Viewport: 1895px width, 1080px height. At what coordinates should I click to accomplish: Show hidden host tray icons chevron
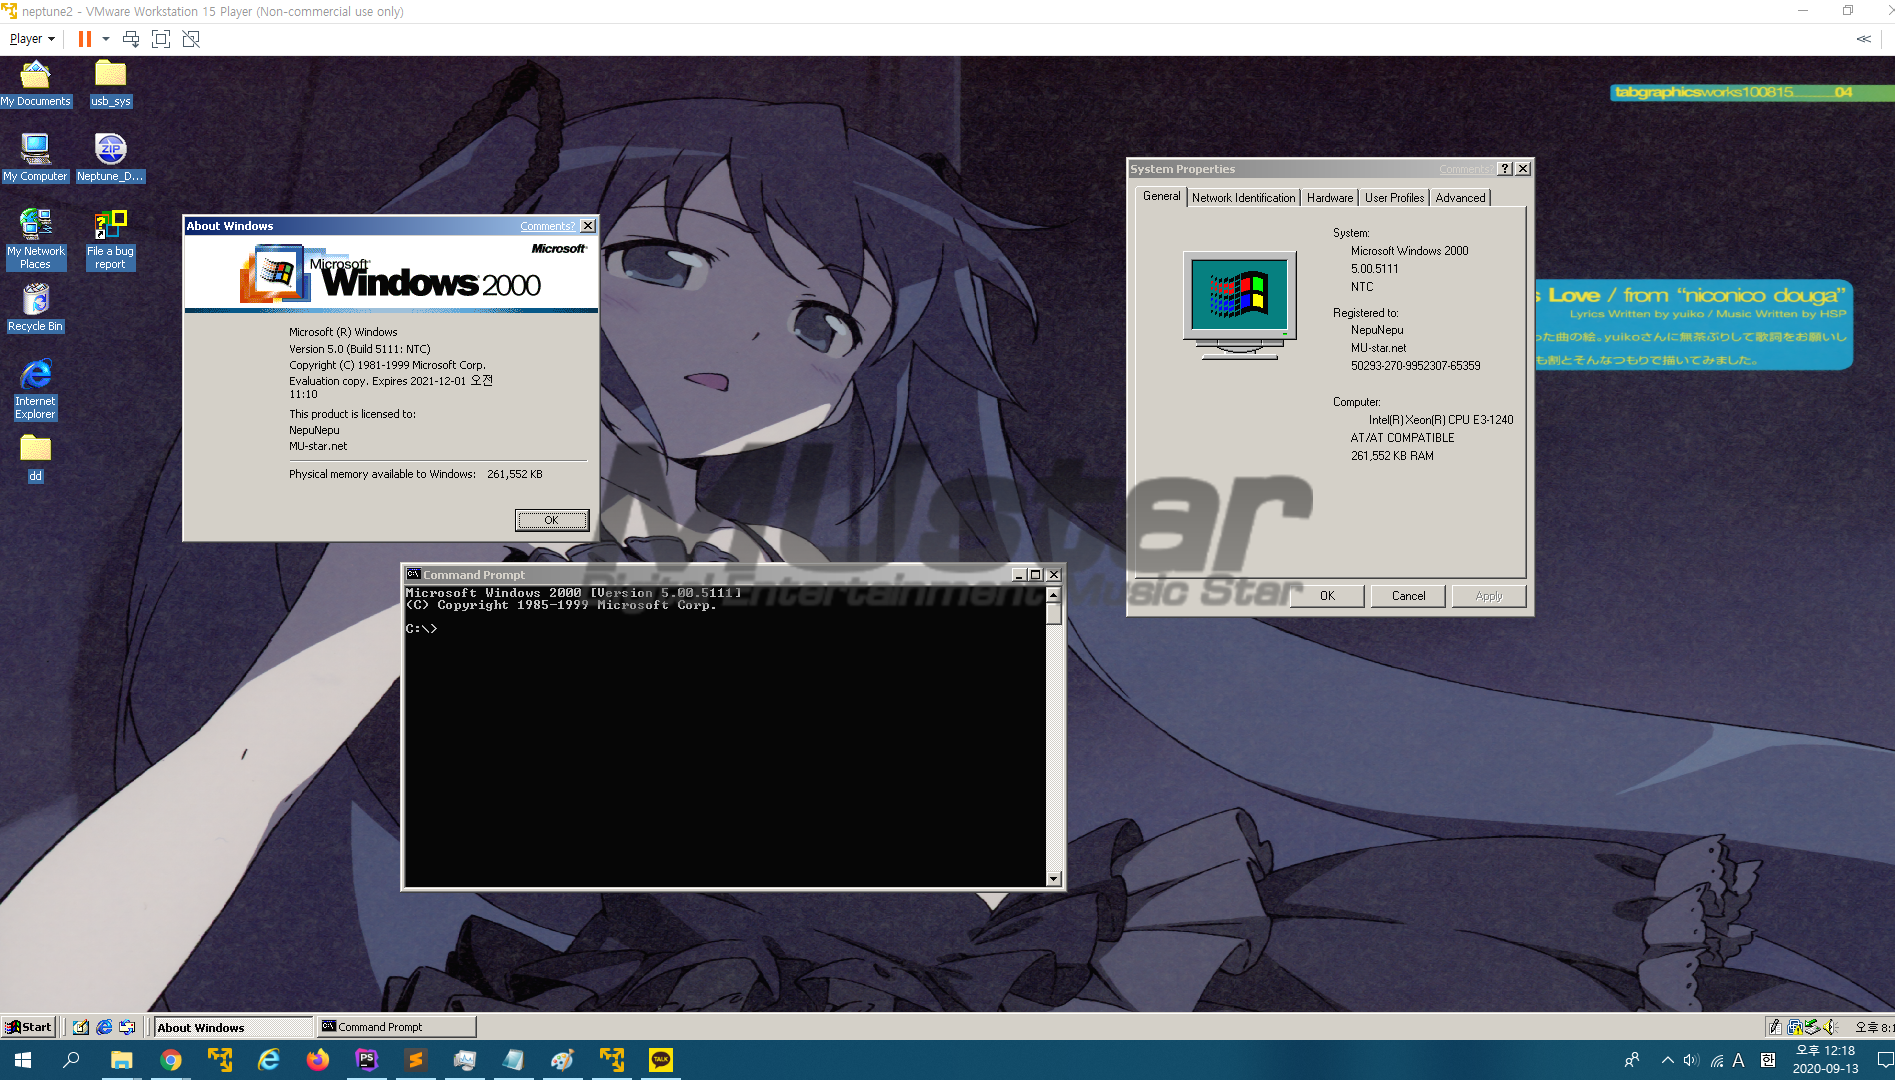coord(1667,1060)
